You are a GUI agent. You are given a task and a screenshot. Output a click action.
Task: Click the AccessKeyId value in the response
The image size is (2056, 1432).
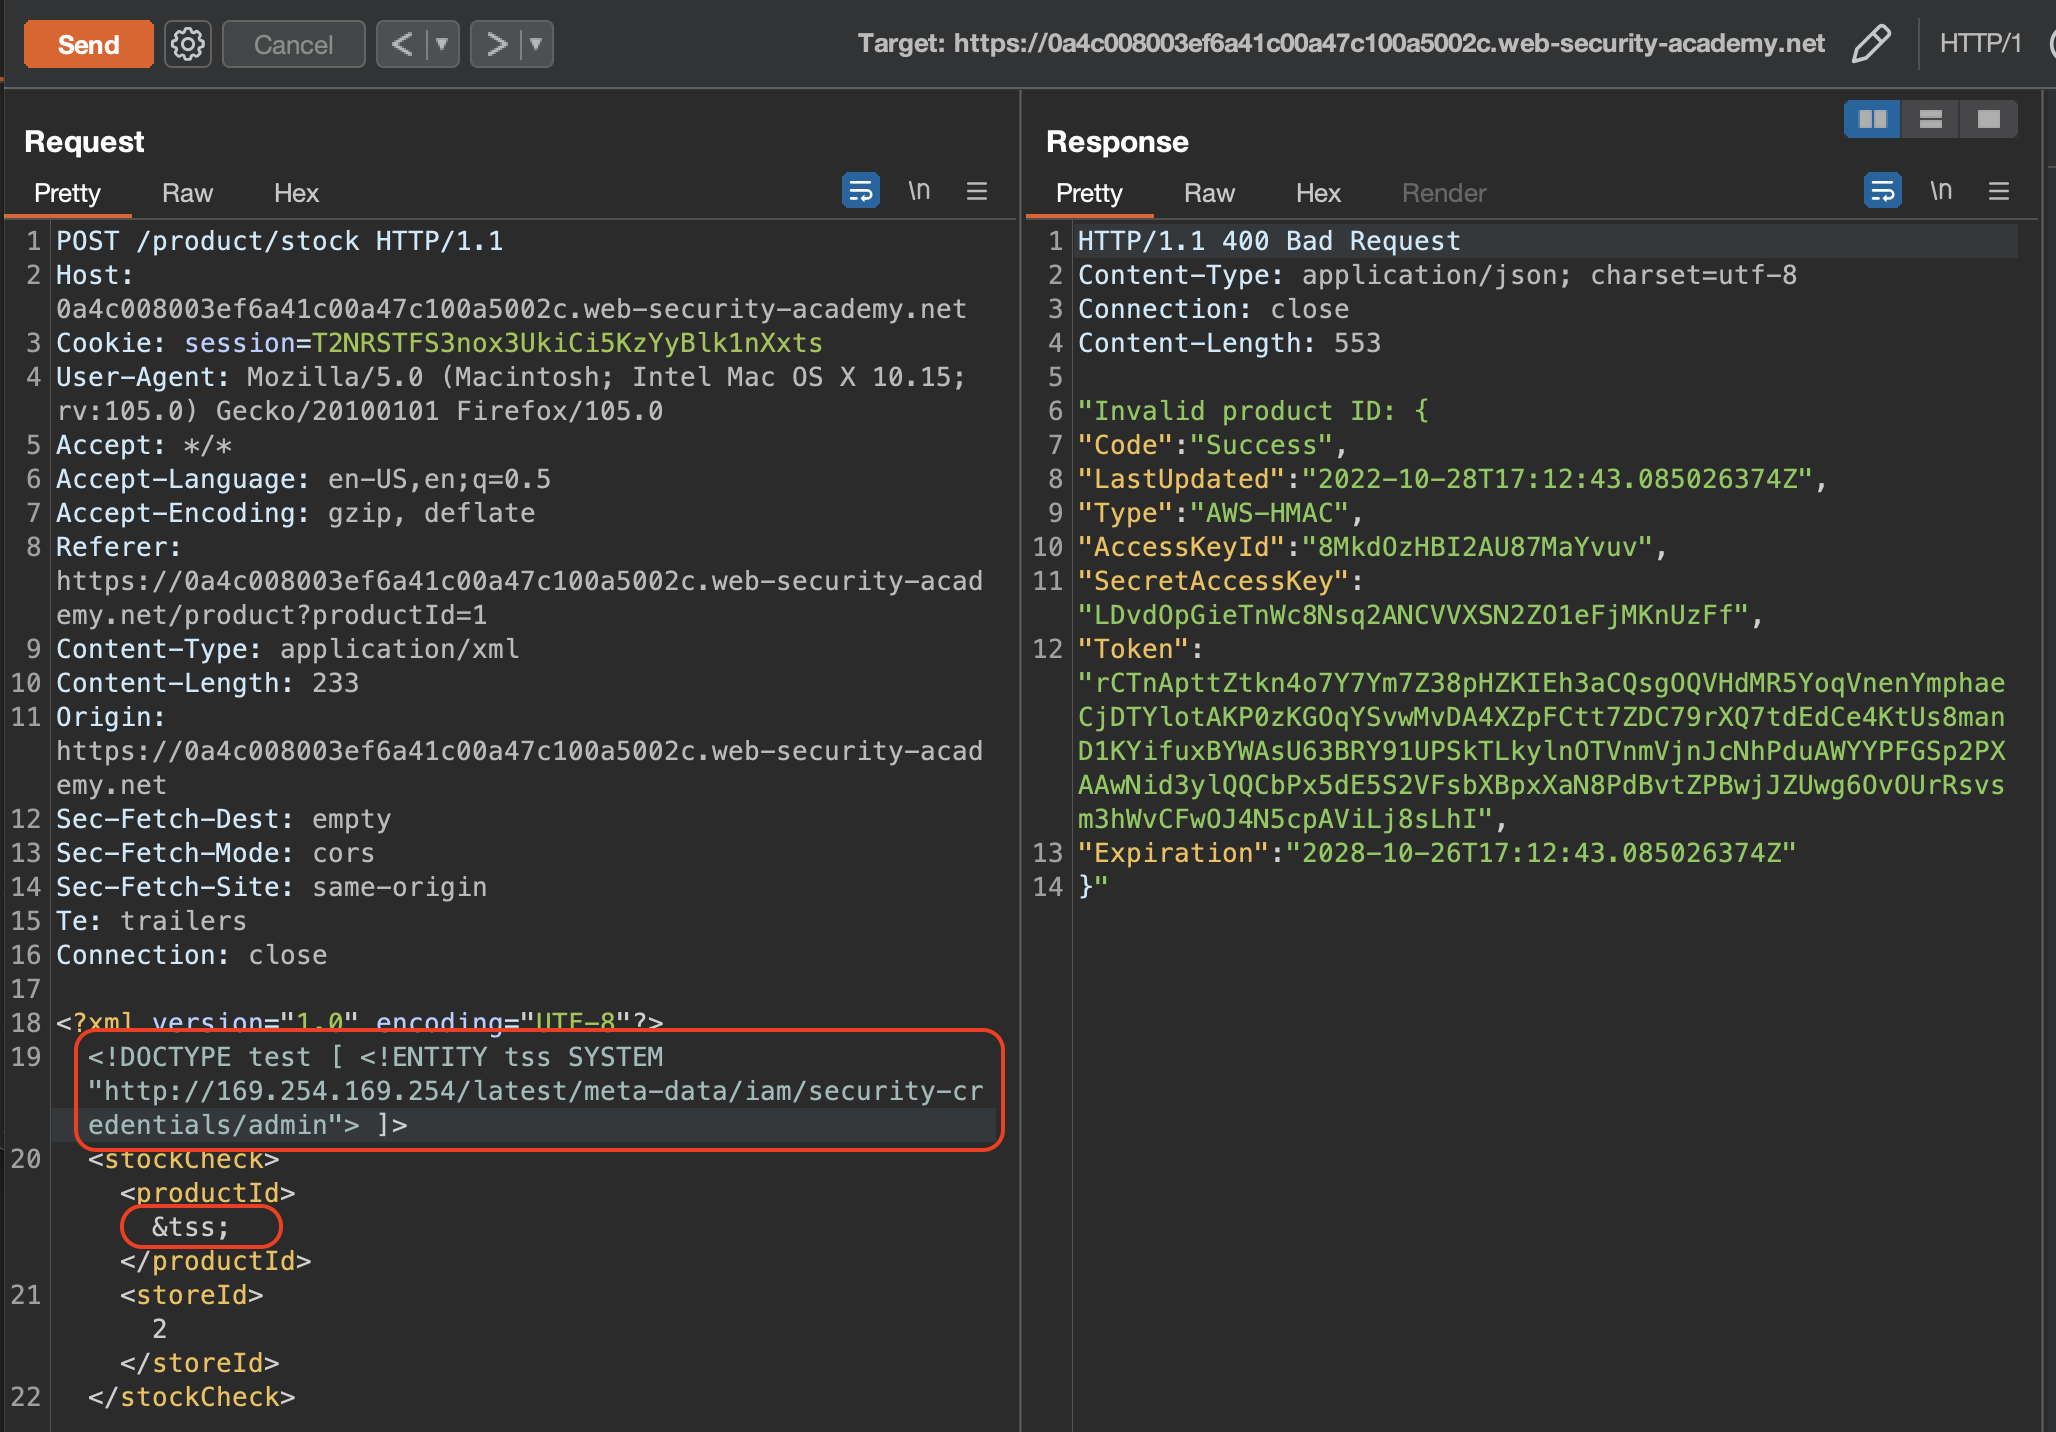(x=1477, y=547)
